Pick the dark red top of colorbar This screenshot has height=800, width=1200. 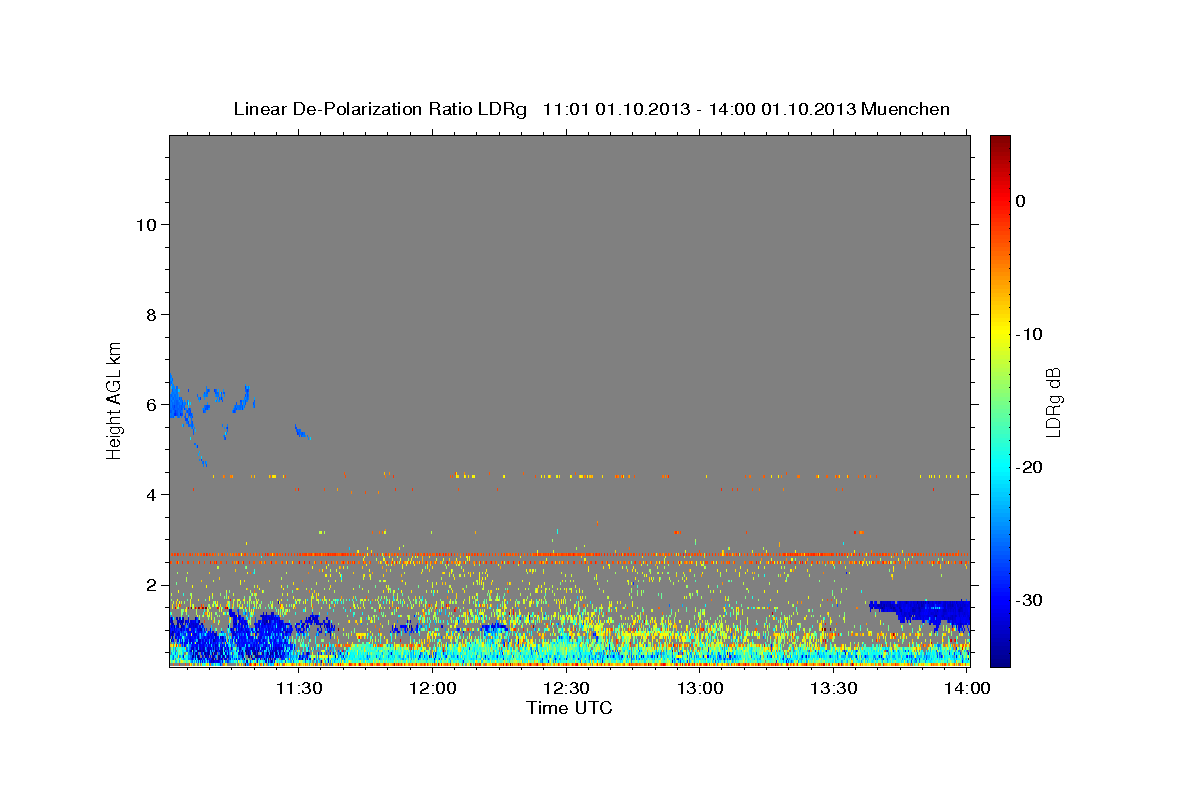[x=1000, y=142]
